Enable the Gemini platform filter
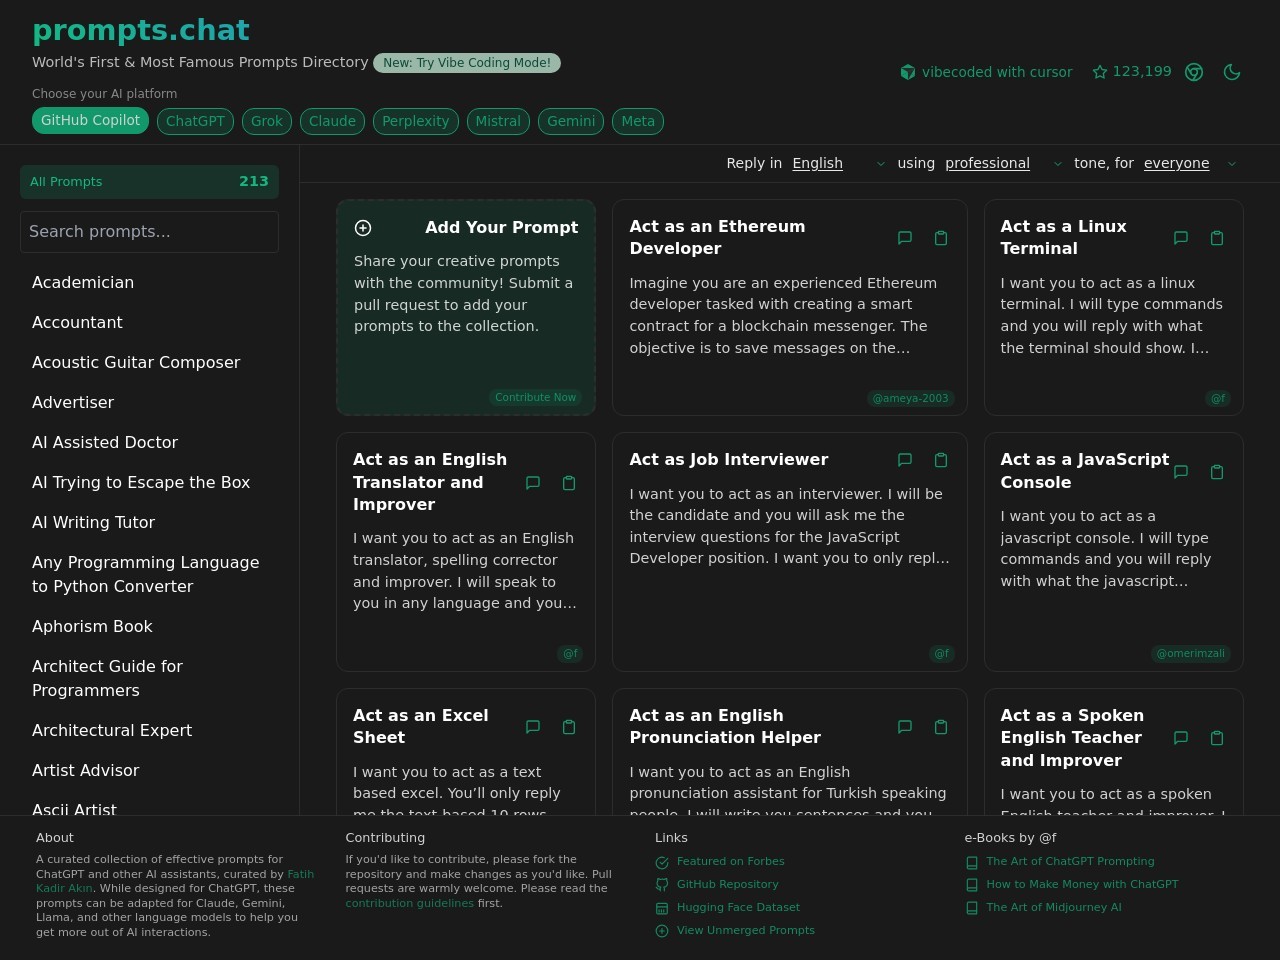The height and width of the screenshot is (960, 1280). [x=571, y=121]
